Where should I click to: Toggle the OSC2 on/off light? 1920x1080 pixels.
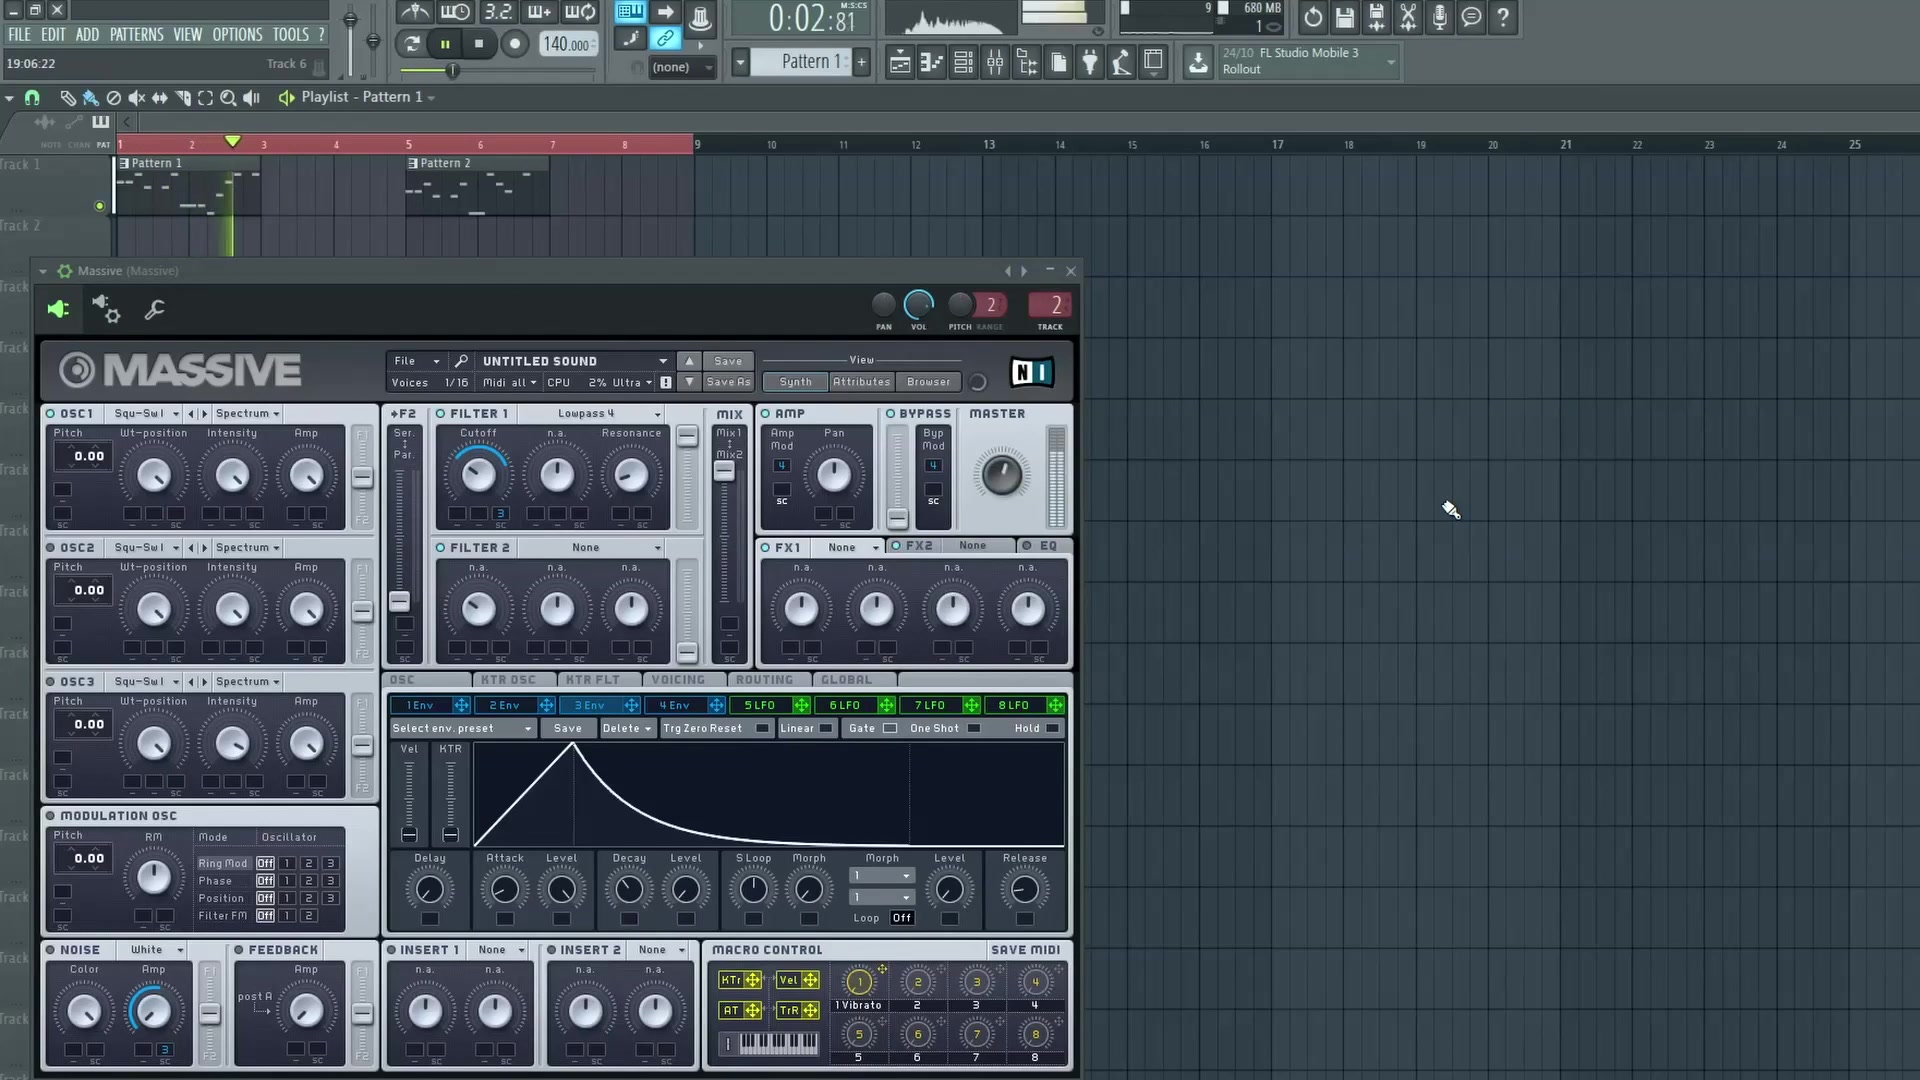coord(51,547)
